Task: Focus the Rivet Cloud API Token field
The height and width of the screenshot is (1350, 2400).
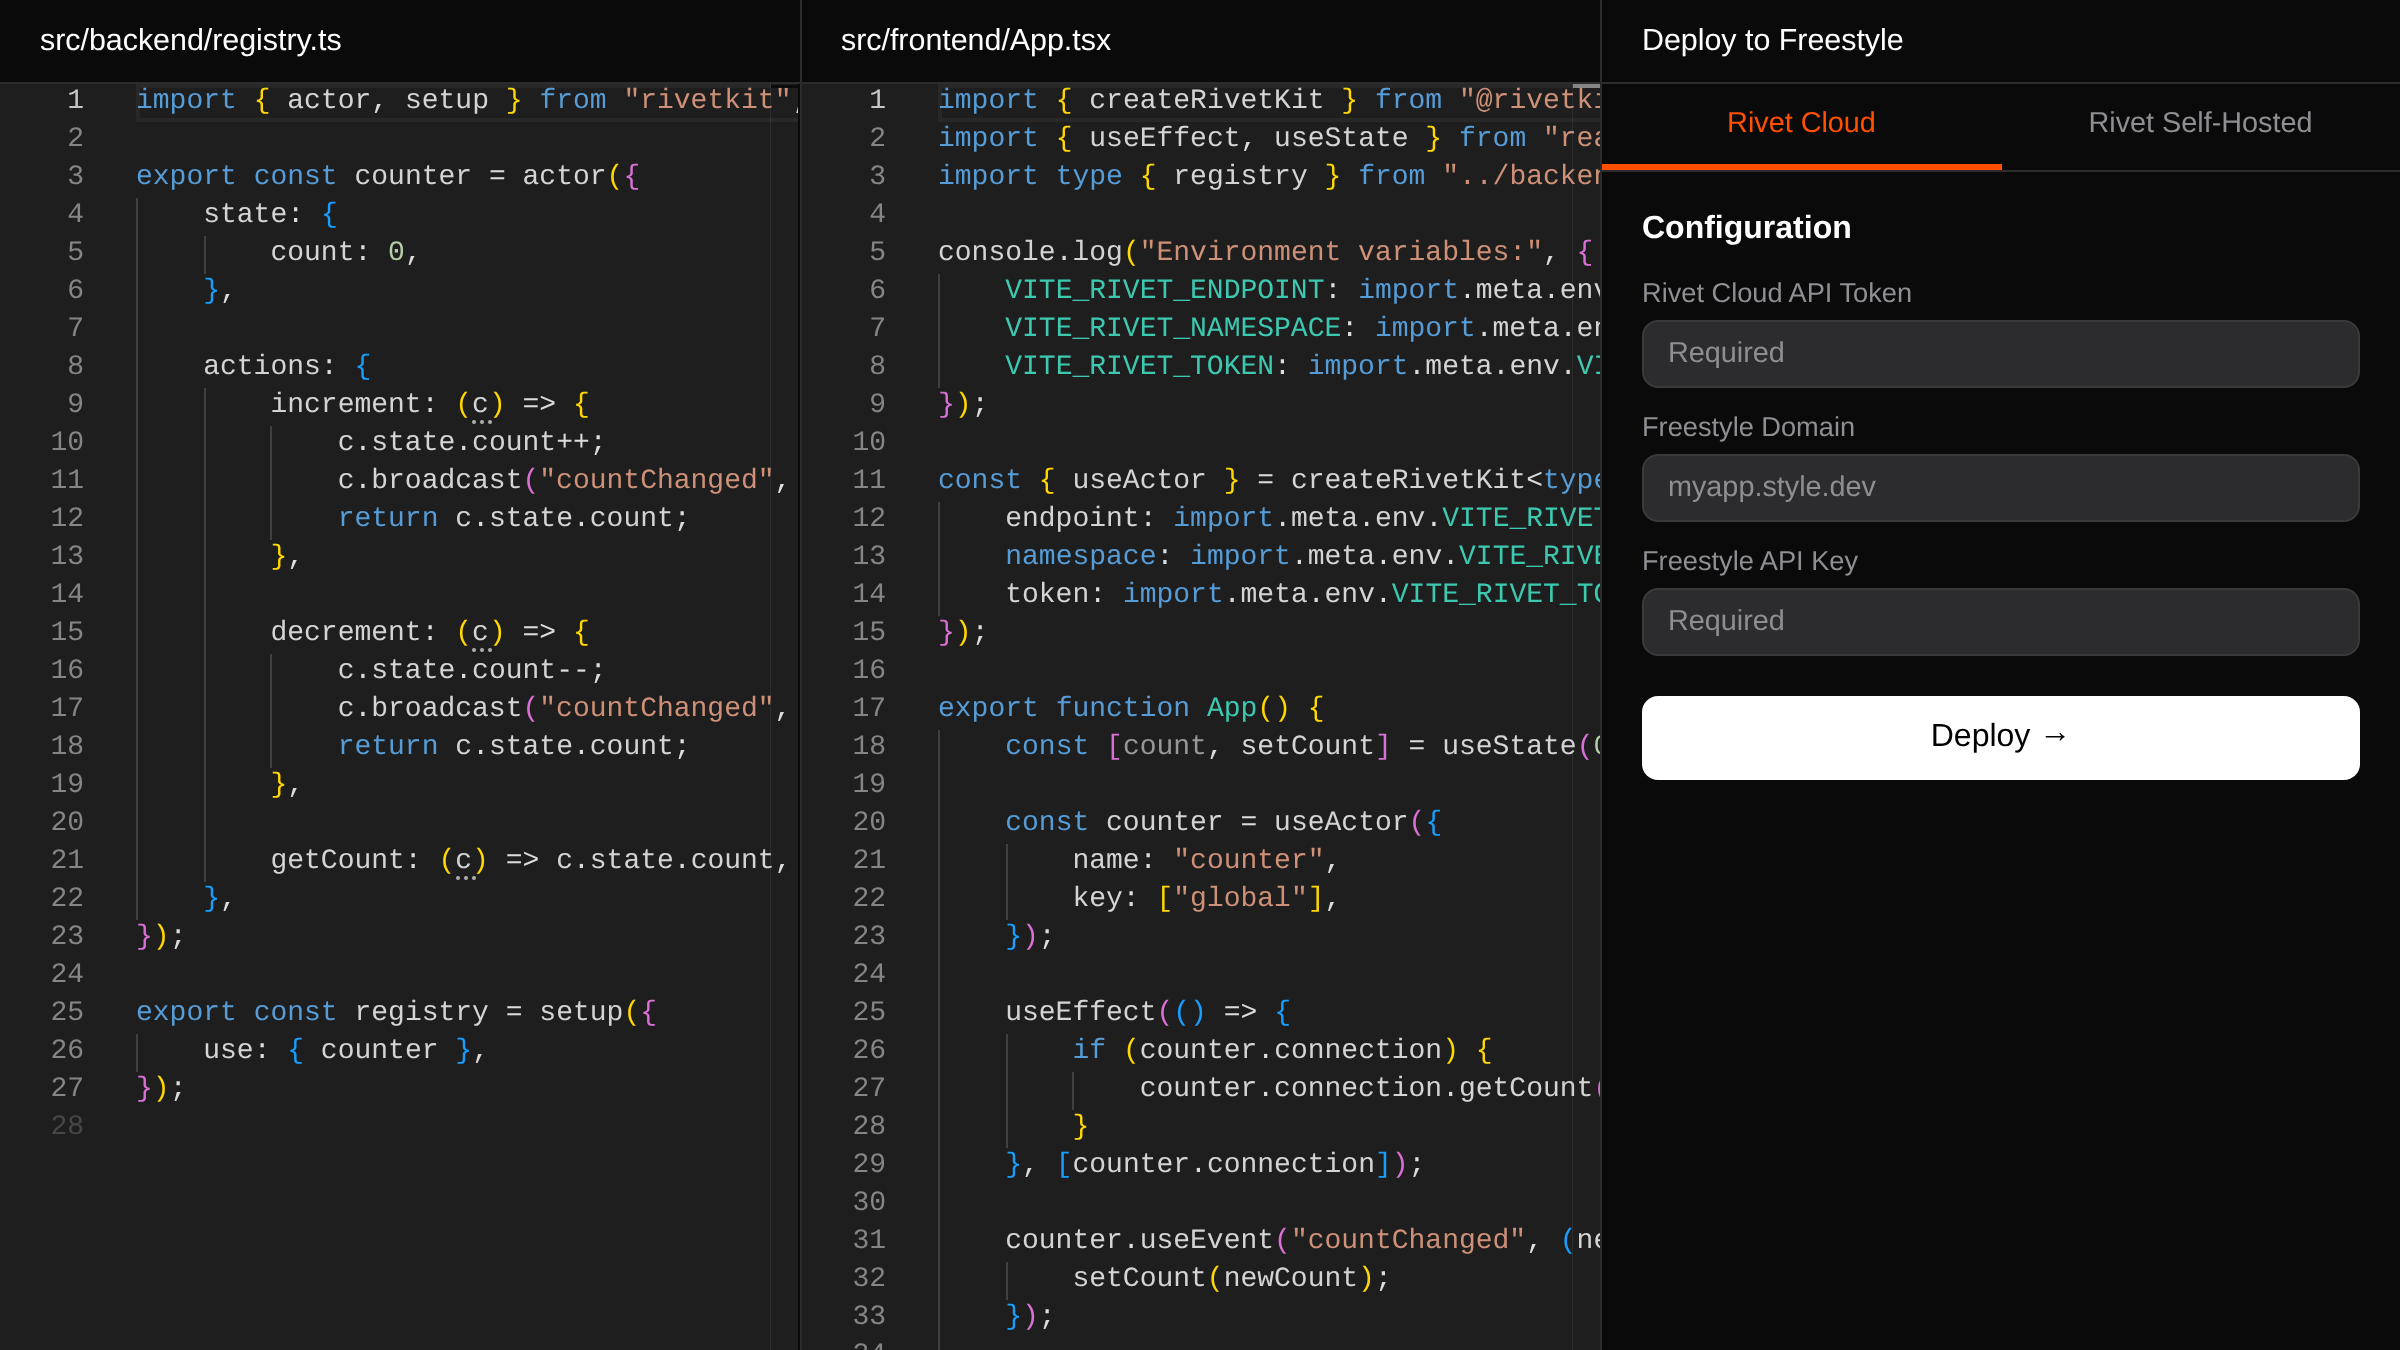Action: [x=2000, y=353]
